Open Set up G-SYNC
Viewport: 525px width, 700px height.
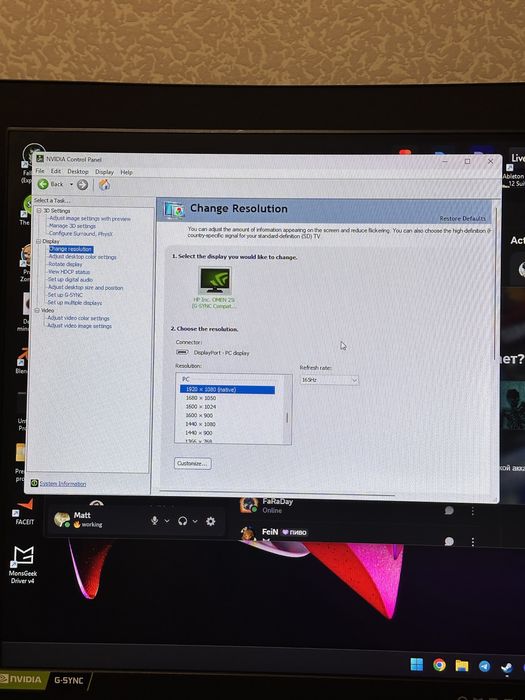[x=65, y=295]
